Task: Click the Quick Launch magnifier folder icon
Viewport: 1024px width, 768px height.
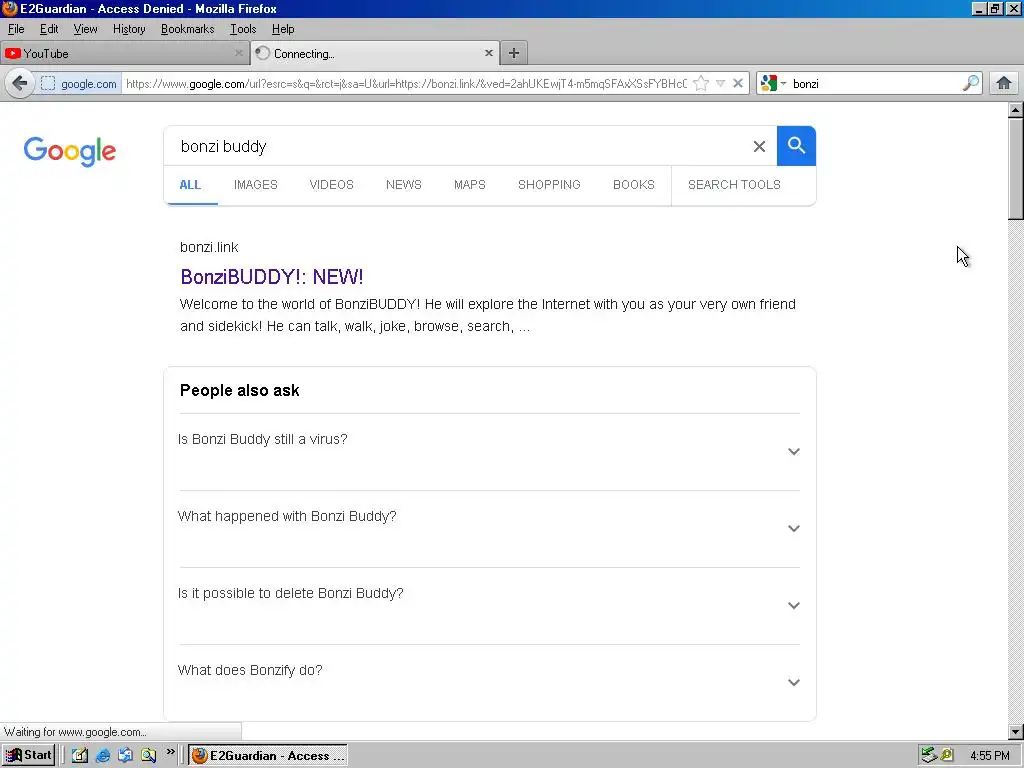Action: coord(149,756)
